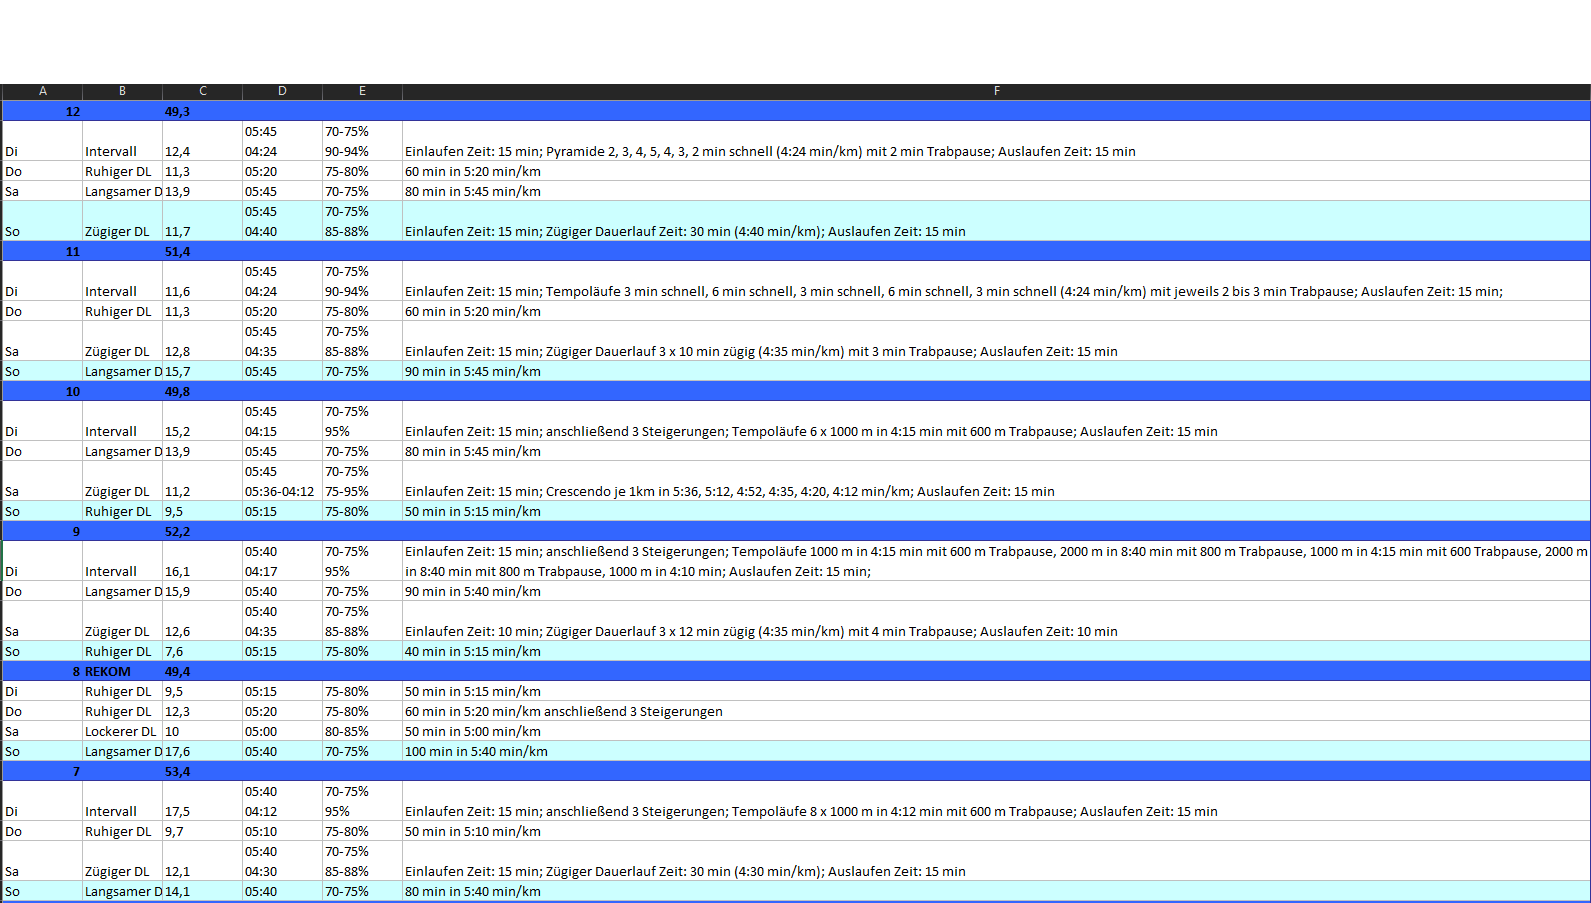Image resolution: width=1591 pixels, height=903 pixels.
Task: Click the column C header
Action: click(202, 91)
